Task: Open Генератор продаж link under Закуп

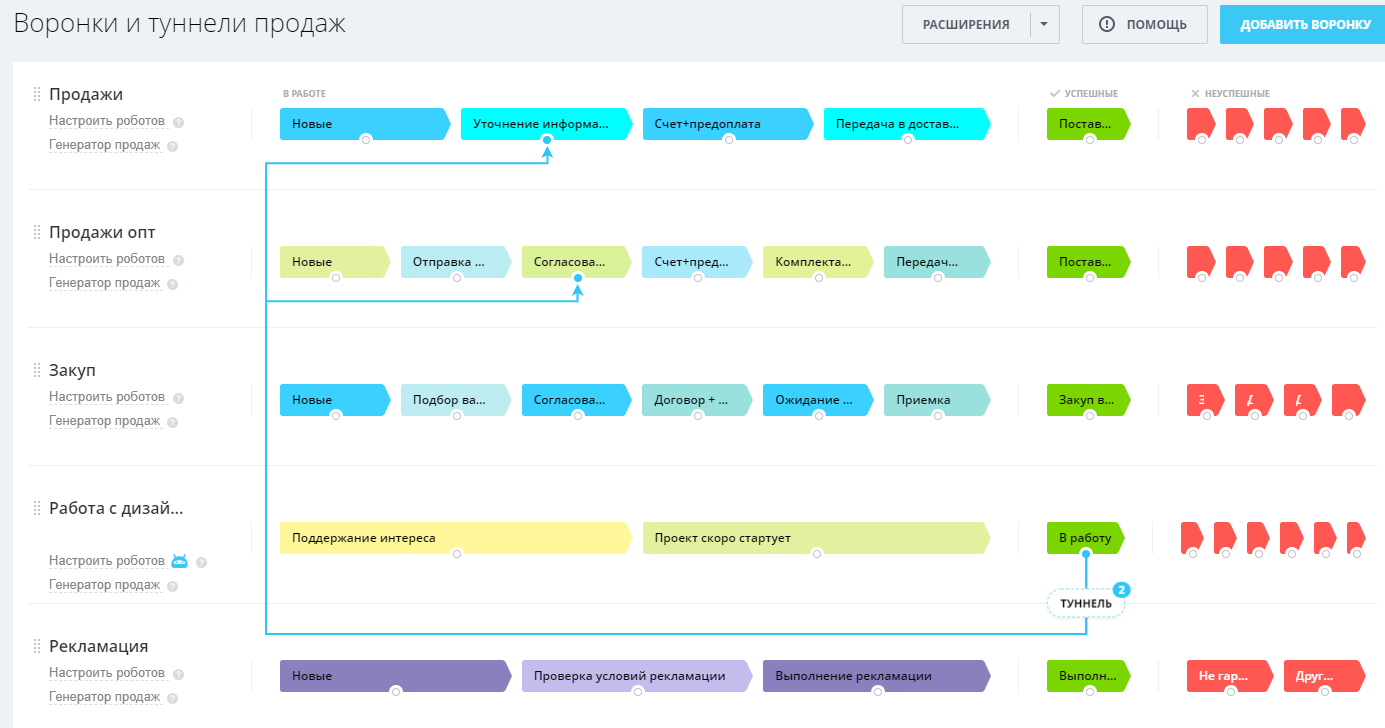Action: (x=104, y=421)
